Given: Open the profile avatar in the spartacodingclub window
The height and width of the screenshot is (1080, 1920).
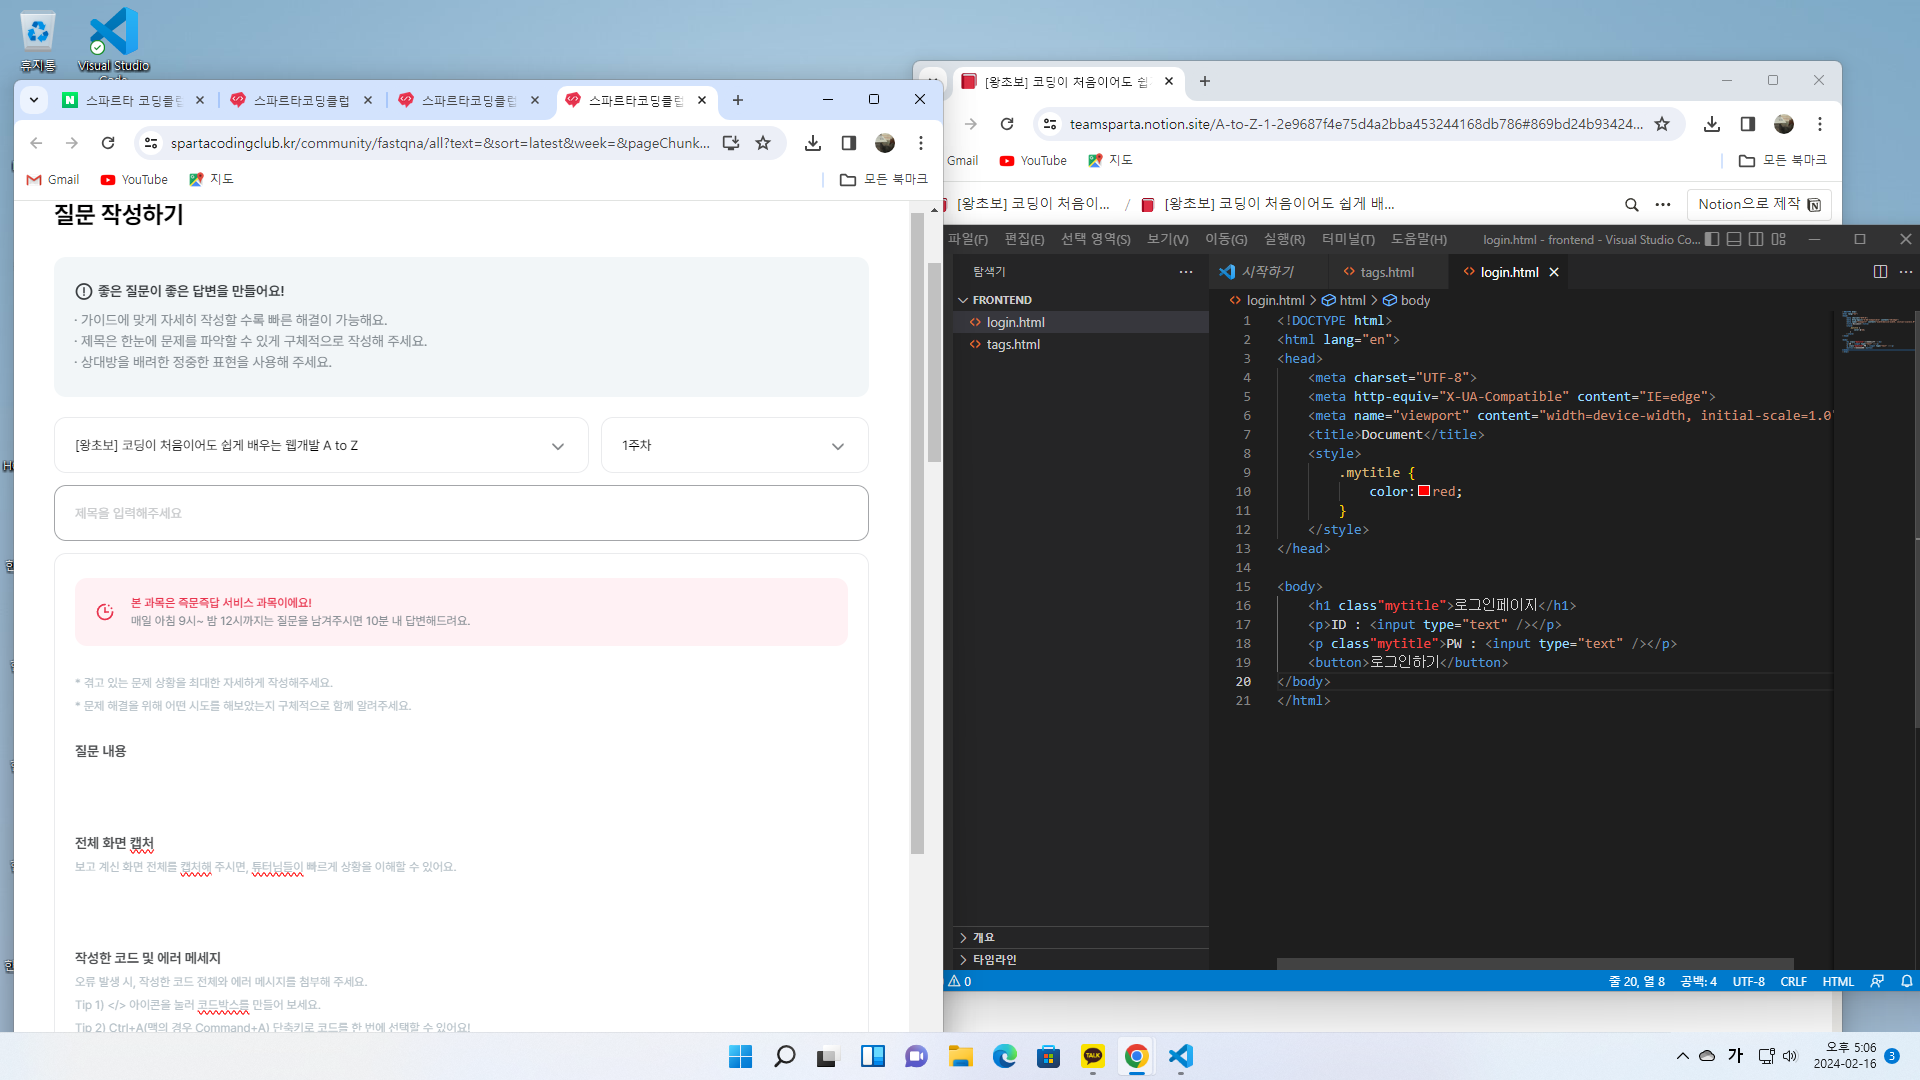Looking at the screenshot, I should [885, 143].
